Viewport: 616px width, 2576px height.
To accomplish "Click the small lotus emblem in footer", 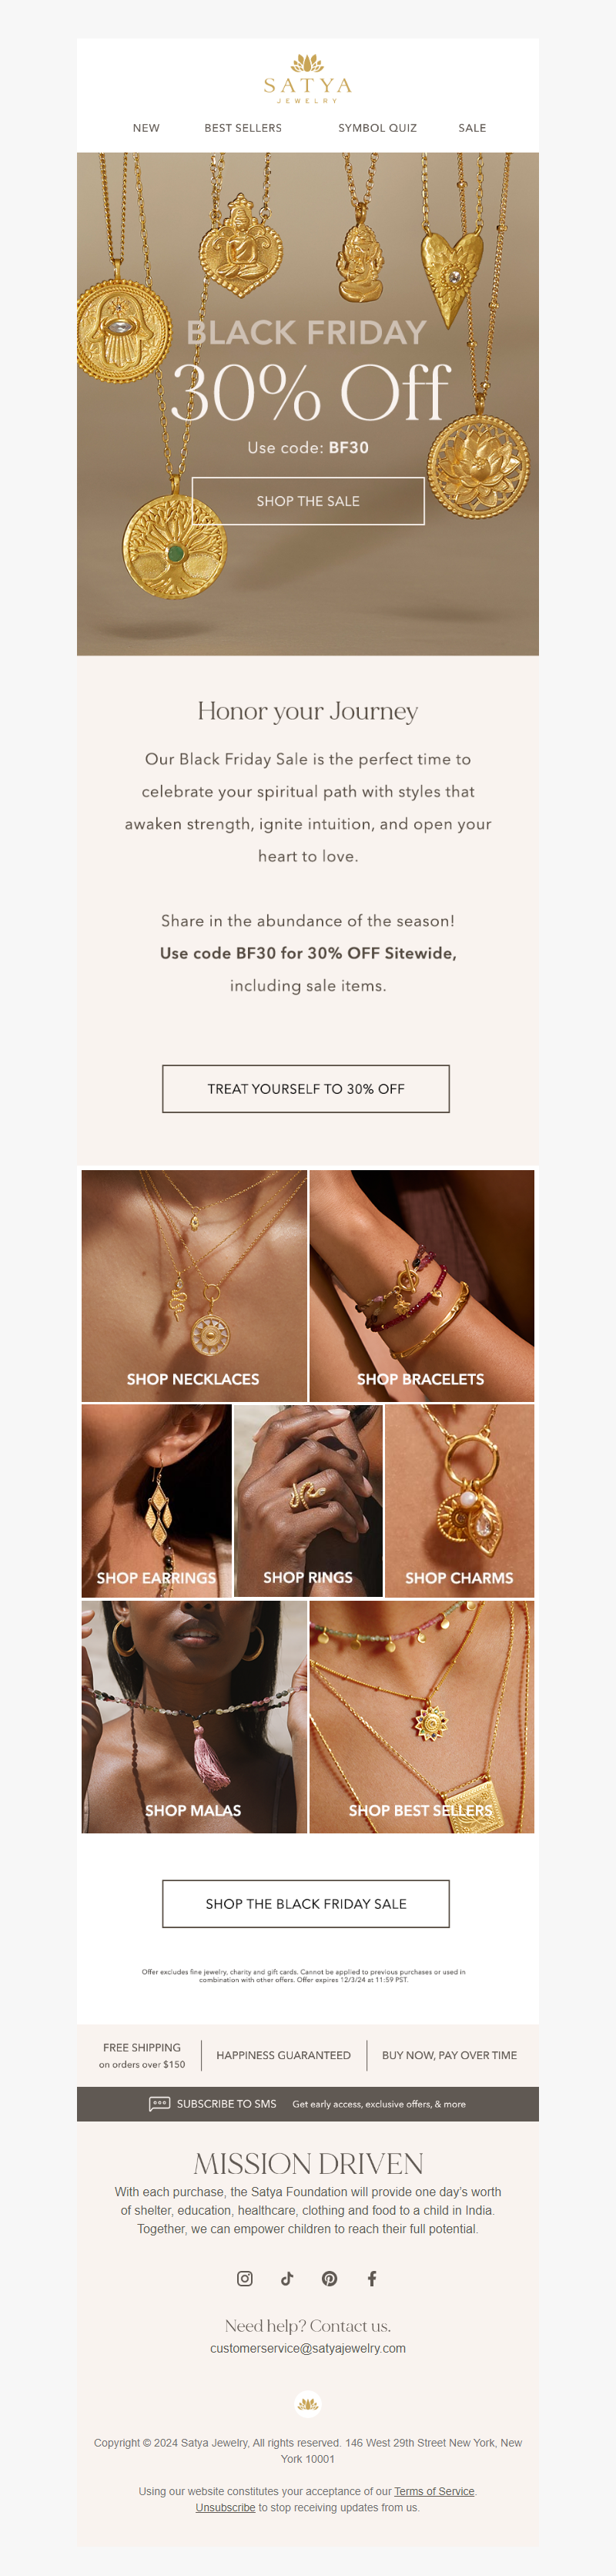I will click(x=308, y=2404).
